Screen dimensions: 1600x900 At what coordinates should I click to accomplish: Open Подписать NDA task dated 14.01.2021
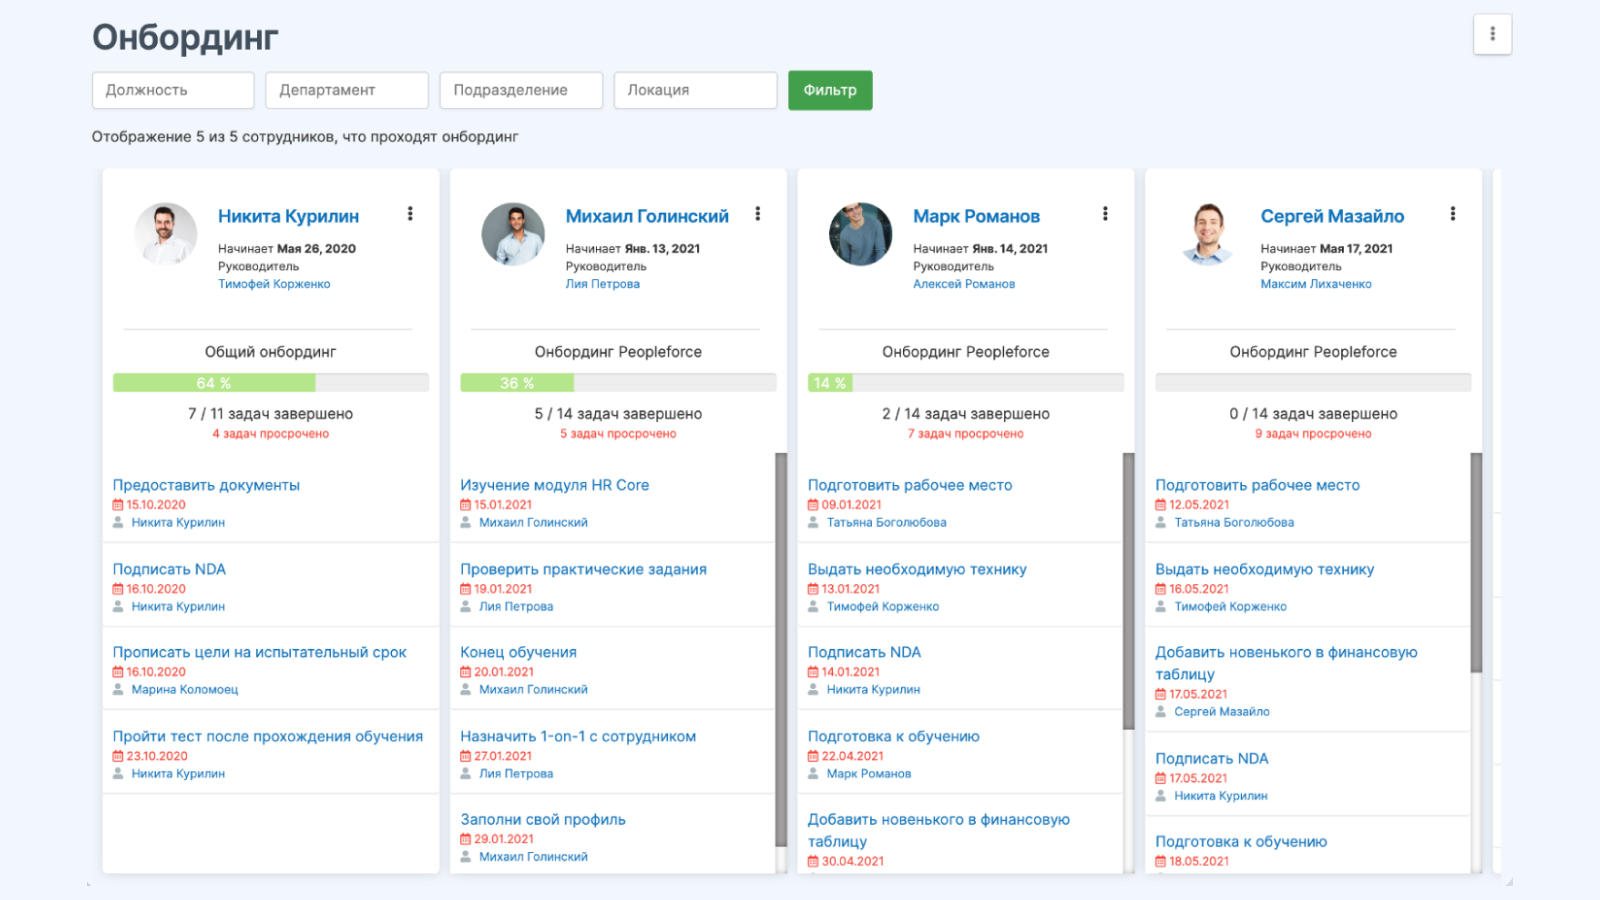click(x=864, y=652)
